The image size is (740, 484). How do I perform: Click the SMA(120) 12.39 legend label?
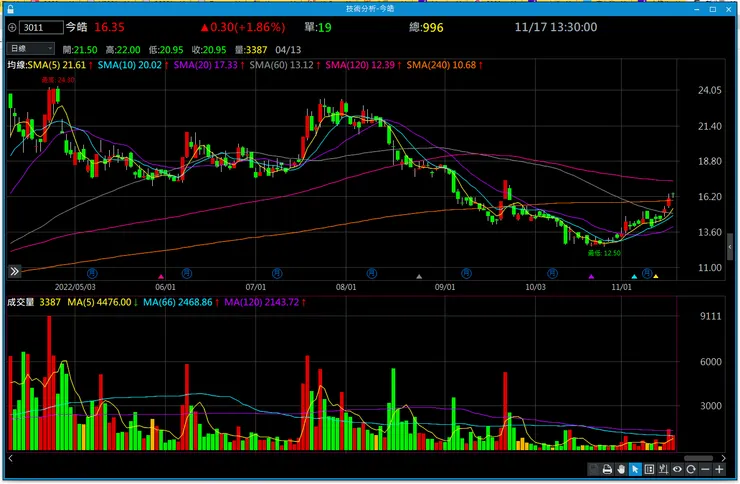pyautogui.click(x=360, y=65)
